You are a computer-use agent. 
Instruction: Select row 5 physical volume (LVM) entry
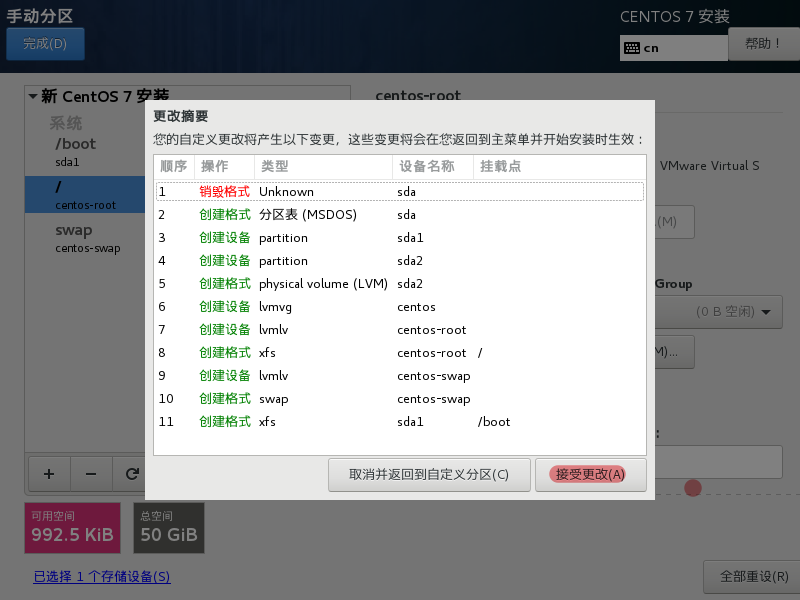(399, 284)
